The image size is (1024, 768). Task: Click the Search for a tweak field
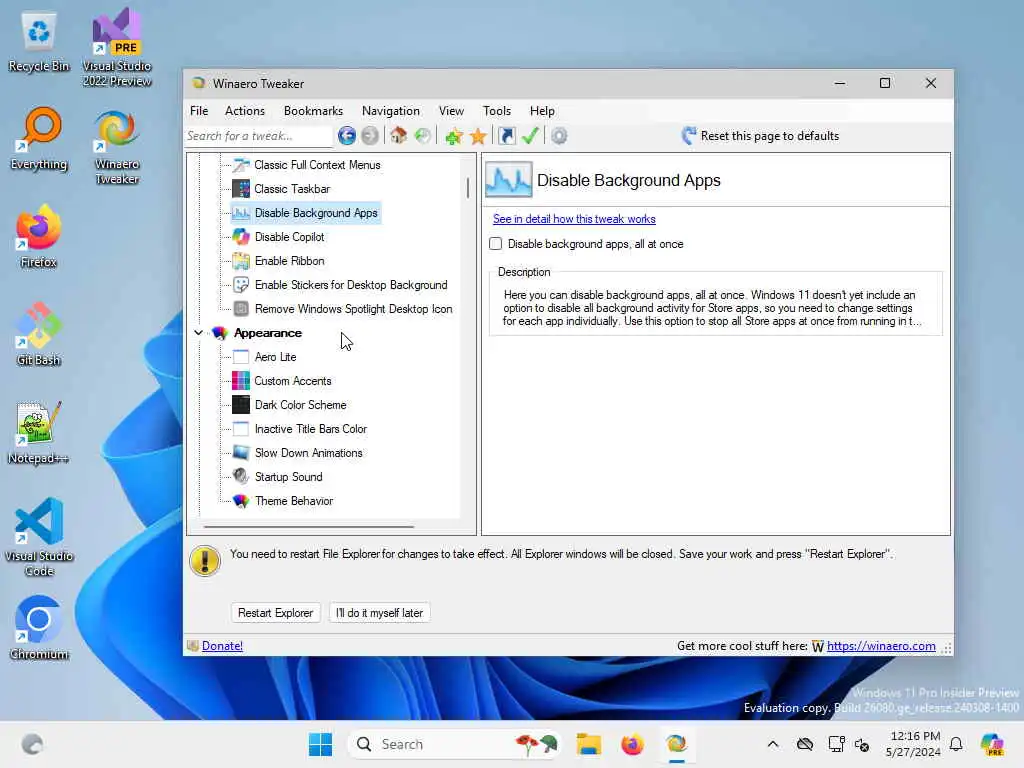pyautogui.click(x=259, y=136)
